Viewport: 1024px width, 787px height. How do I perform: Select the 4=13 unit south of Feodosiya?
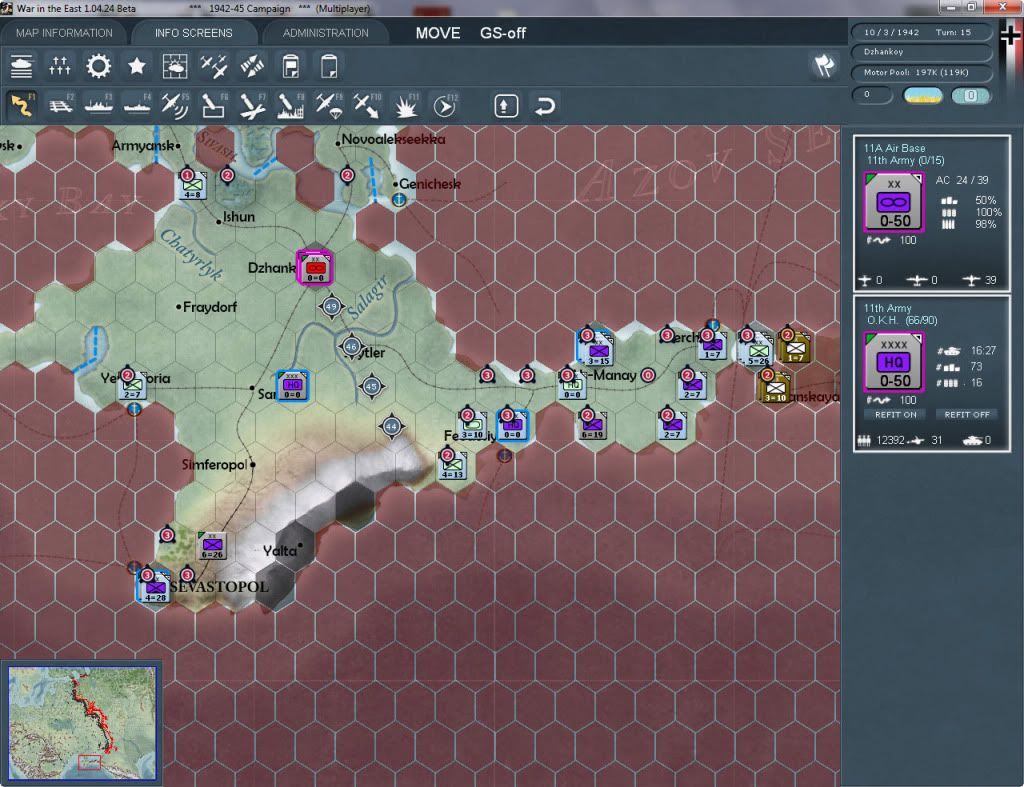click(453, 466)
